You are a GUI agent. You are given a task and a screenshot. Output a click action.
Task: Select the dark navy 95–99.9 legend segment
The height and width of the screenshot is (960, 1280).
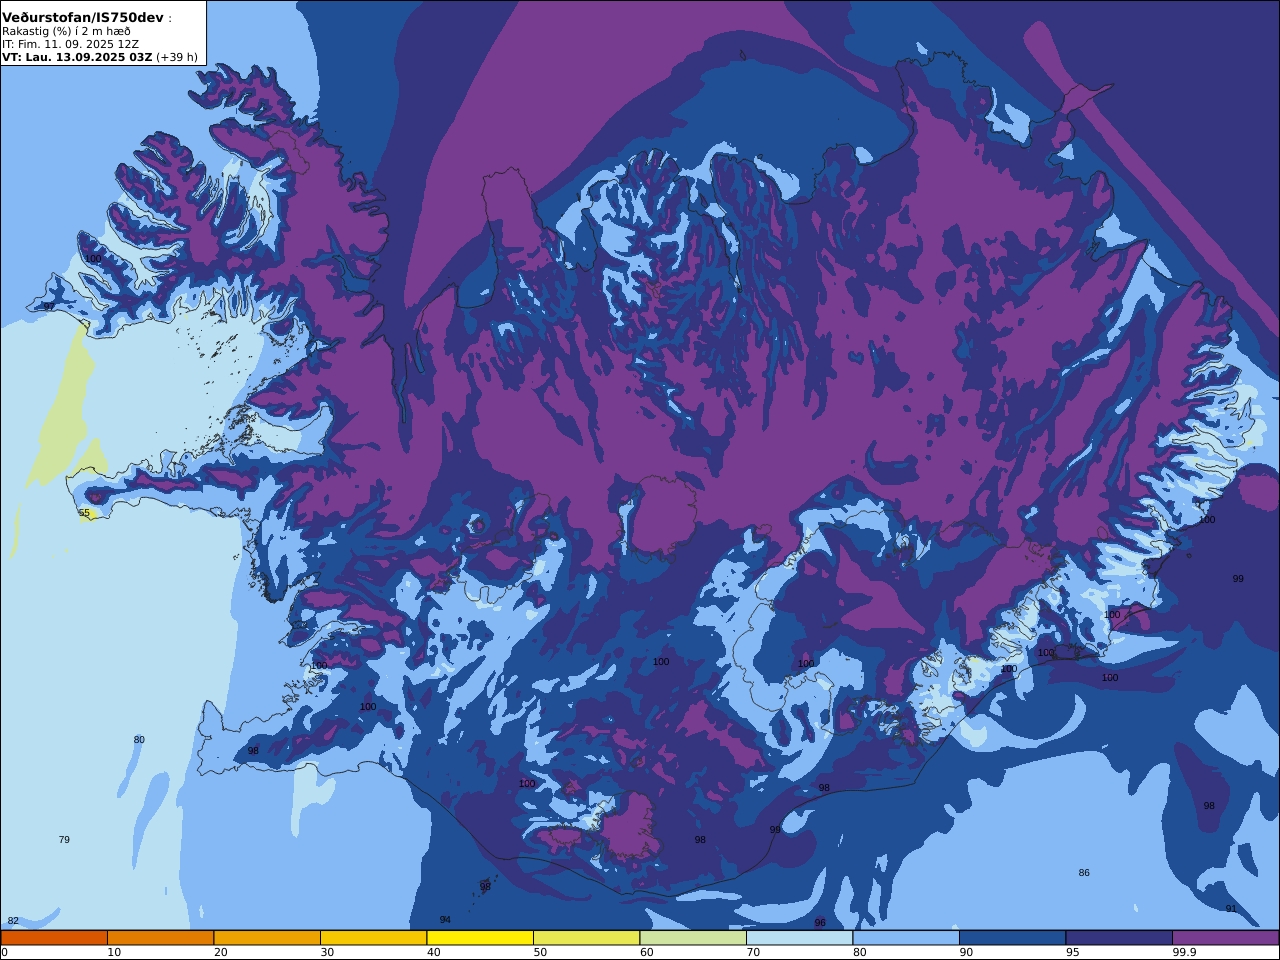pyautogui.click(x=1119, y=938)
